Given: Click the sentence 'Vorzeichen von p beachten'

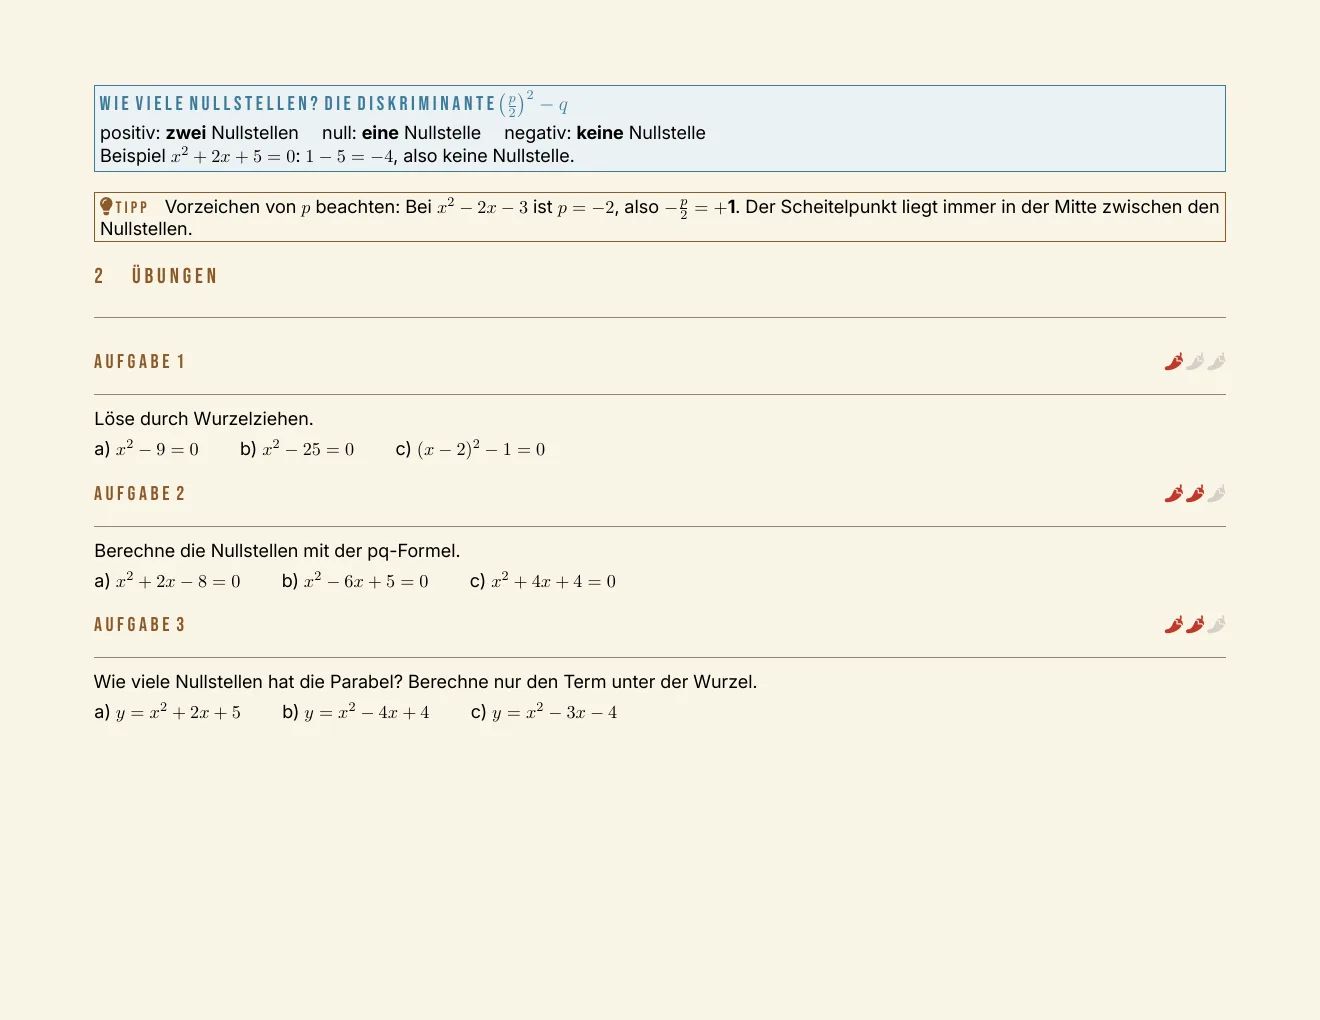Looking at the screenshot, I should (x=282, y=207).
